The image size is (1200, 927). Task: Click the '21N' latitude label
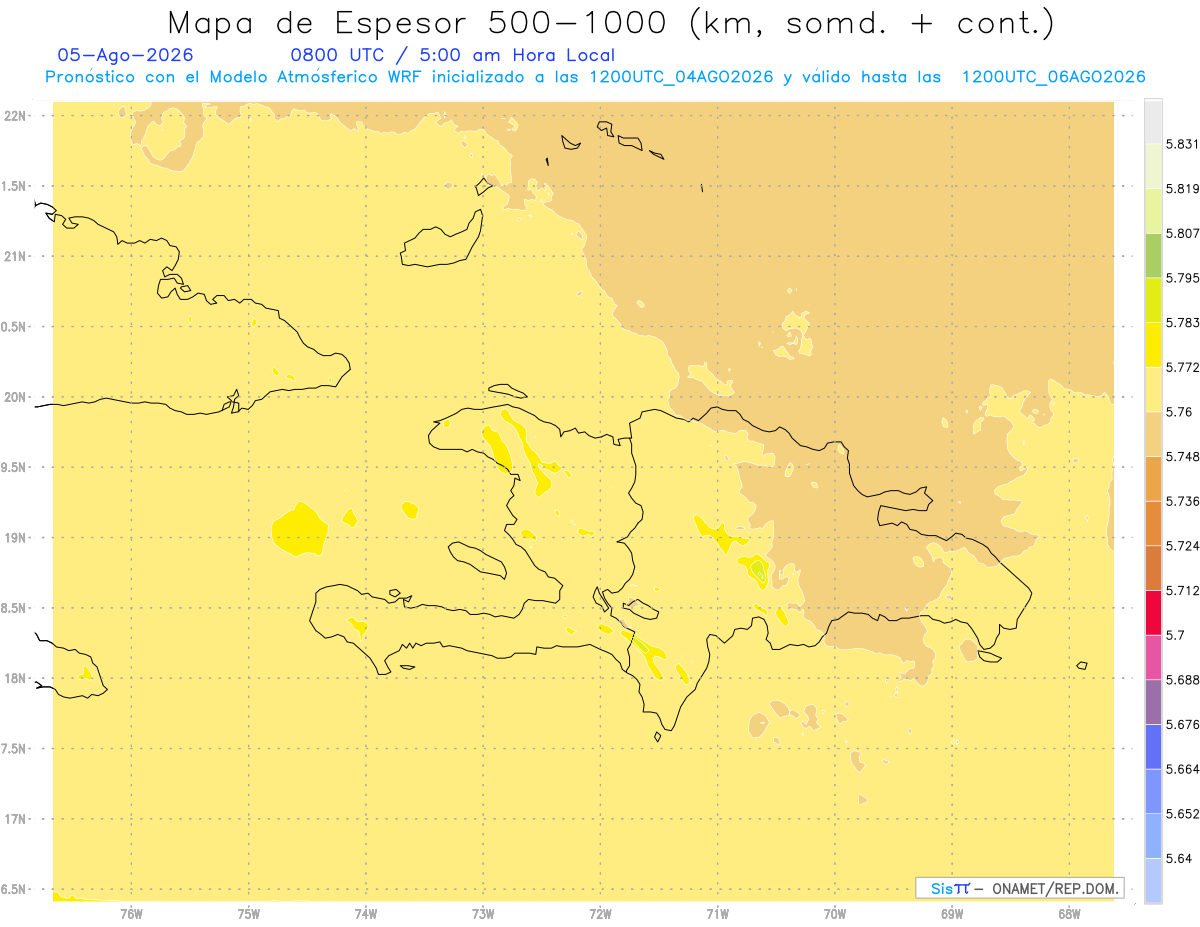[17, 257]
